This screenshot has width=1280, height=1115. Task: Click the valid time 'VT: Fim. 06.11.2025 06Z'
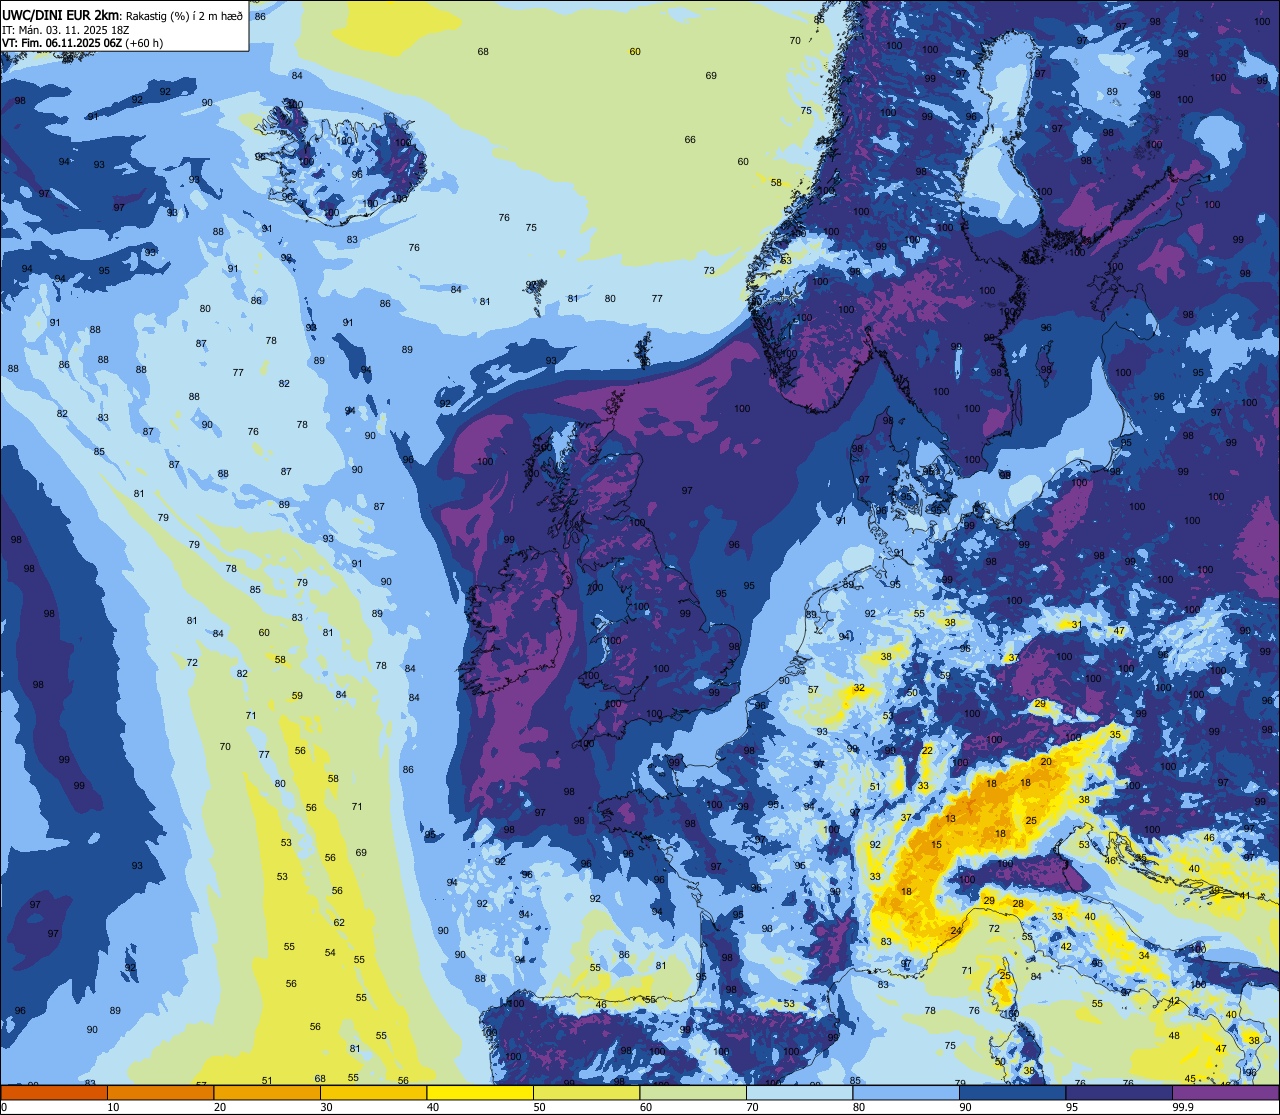click(62, 43)
